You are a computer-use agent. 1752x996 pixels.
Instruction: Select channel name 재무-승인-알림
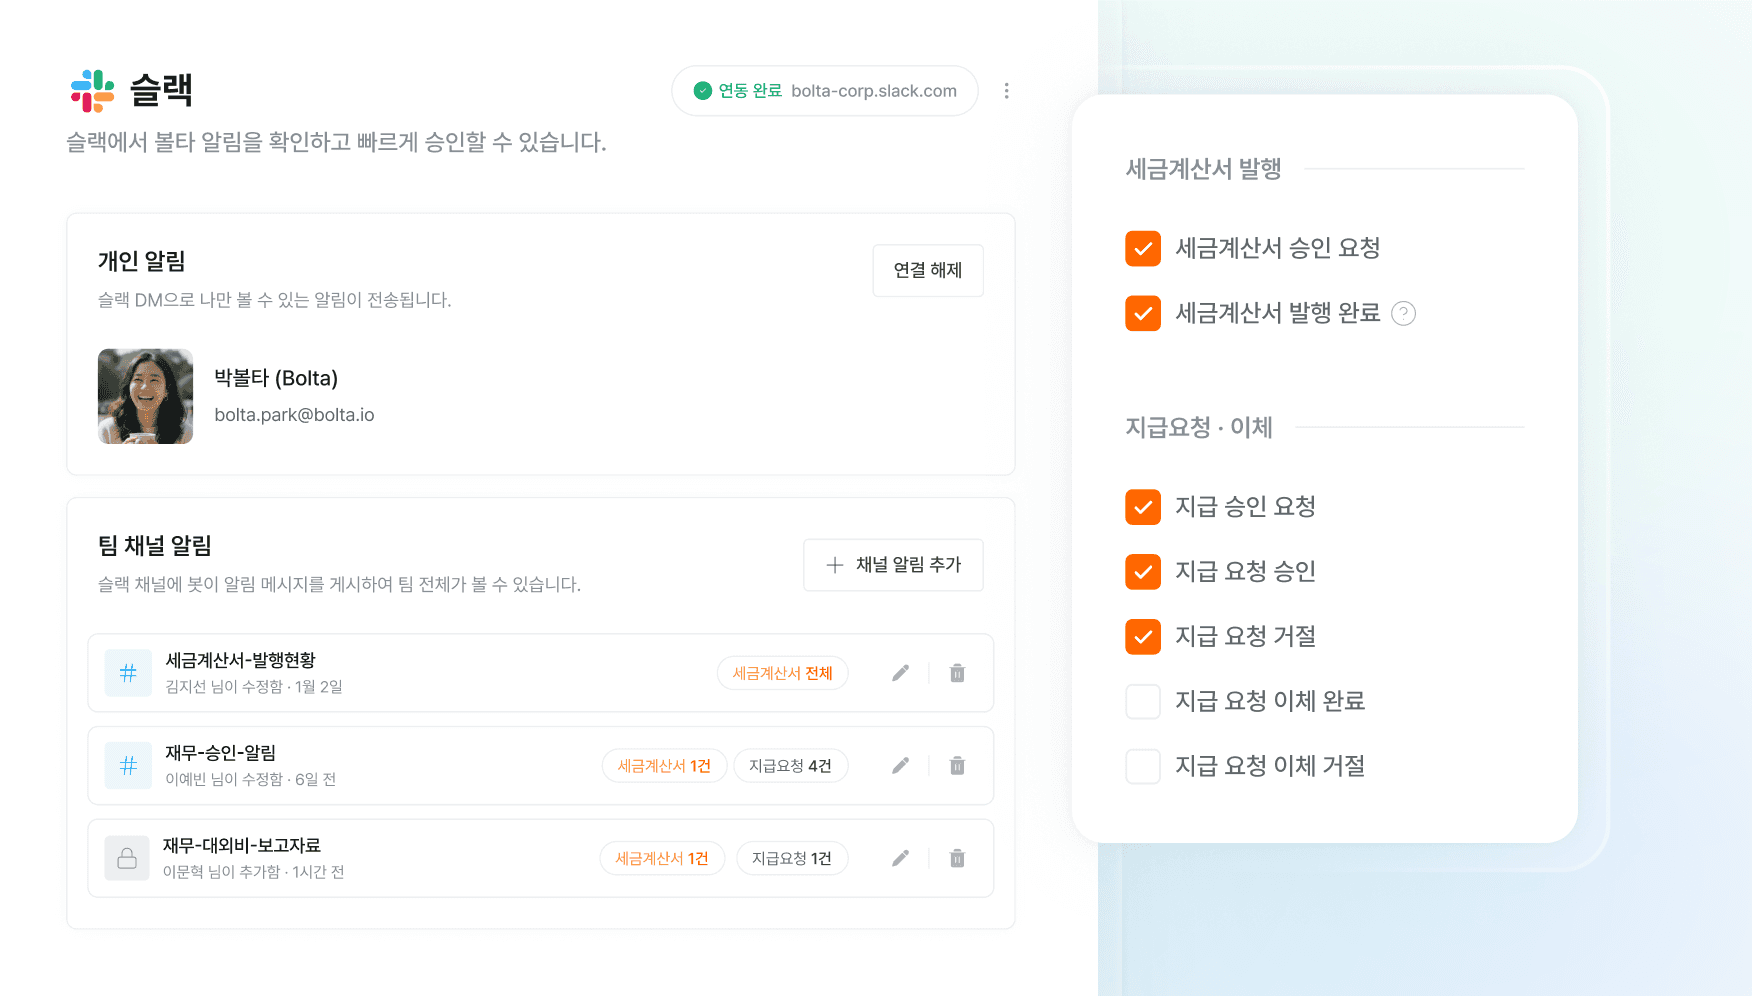[220, 753]
